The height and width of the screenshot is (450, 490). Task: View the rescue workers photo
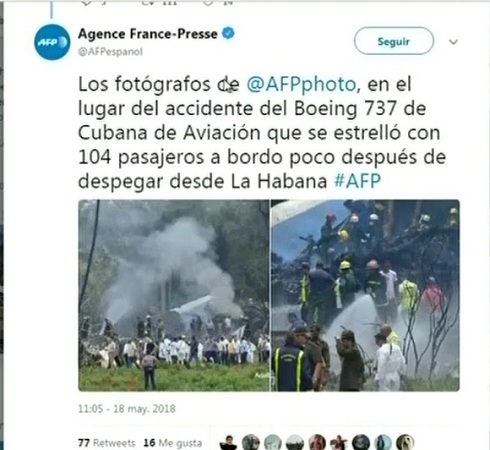[365, 295]
